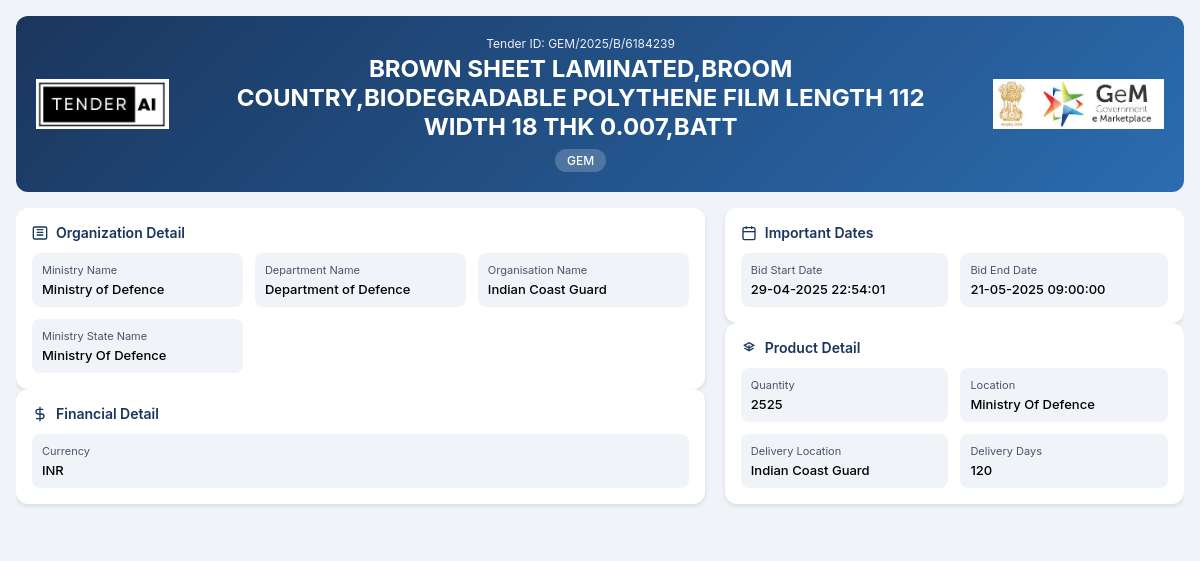Screen dimensions: 1200x561
Task: Click the GEM badge under the title
Action: (x=580, y=160)
